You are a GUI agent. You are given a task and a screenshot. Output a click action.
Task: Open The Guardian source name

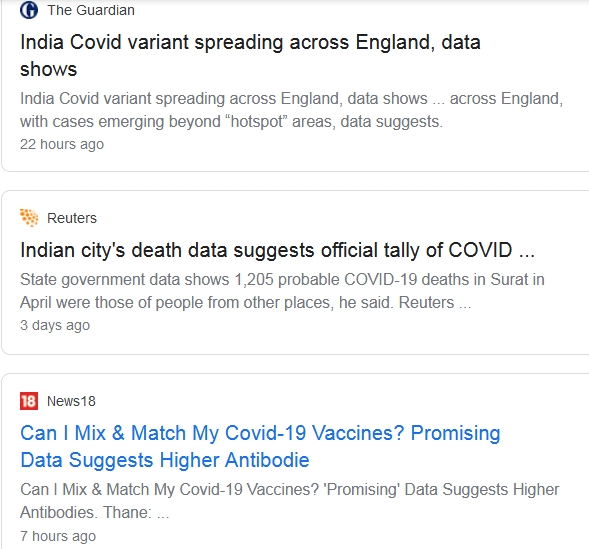[x=91, y=10]
